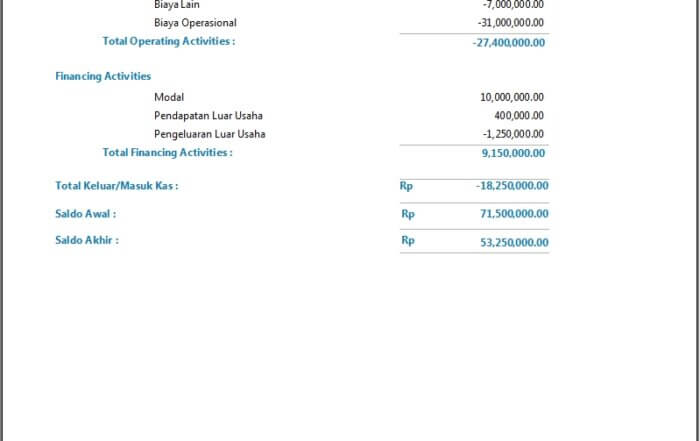
Task: Select the 10,000,000.00 Modal amount
Action: pos(512,97)
